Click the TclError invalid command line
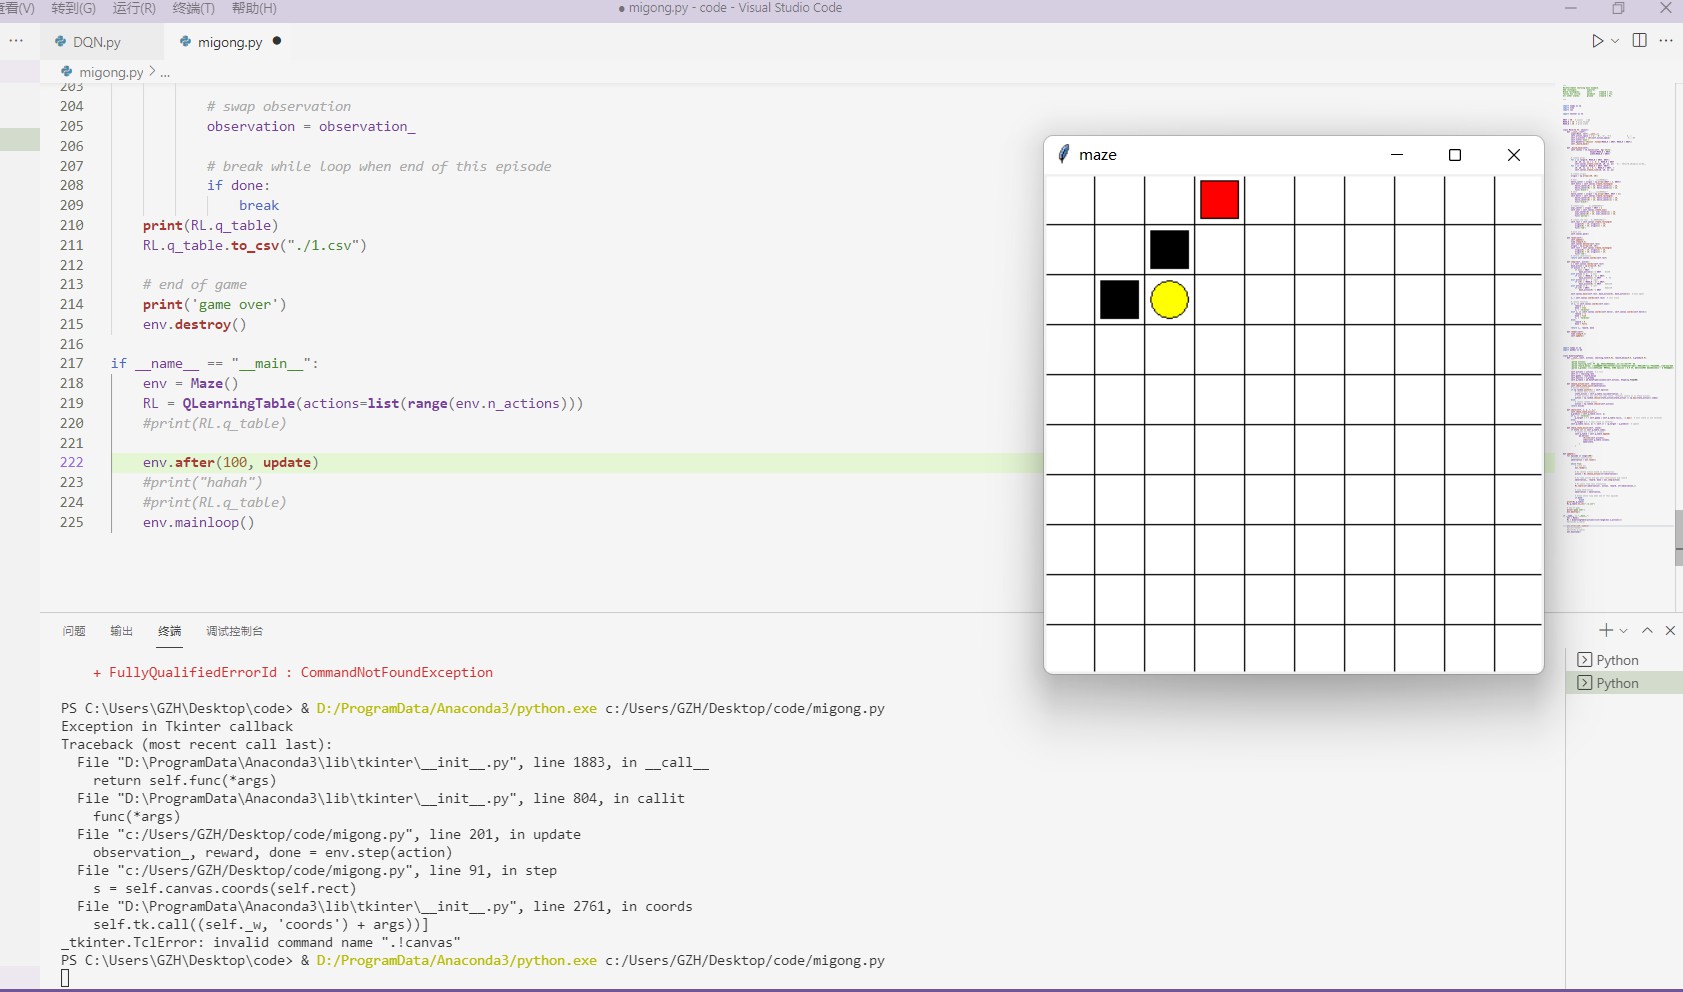This screenshot has width=1683, height=992. (260, 942)
